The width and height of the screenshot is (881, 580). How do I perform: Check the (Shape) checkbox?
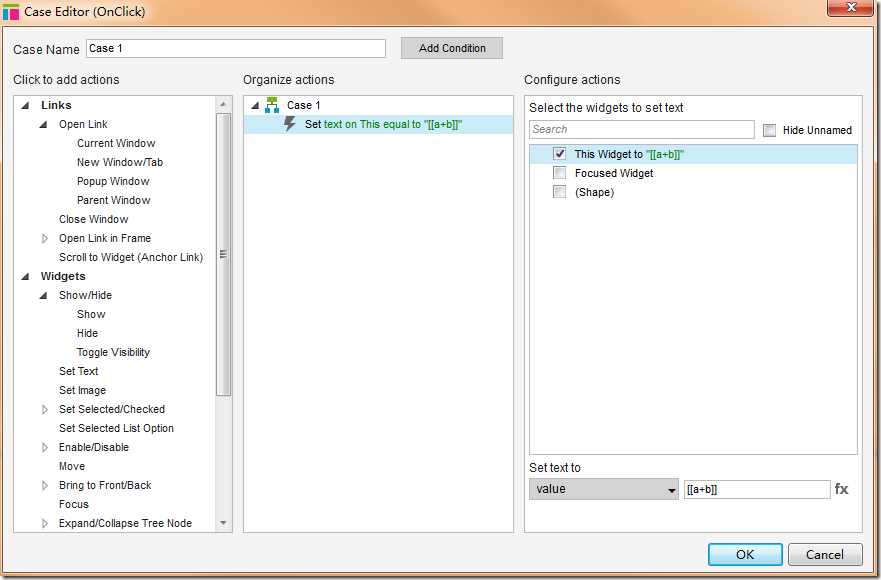click(559, 192)
